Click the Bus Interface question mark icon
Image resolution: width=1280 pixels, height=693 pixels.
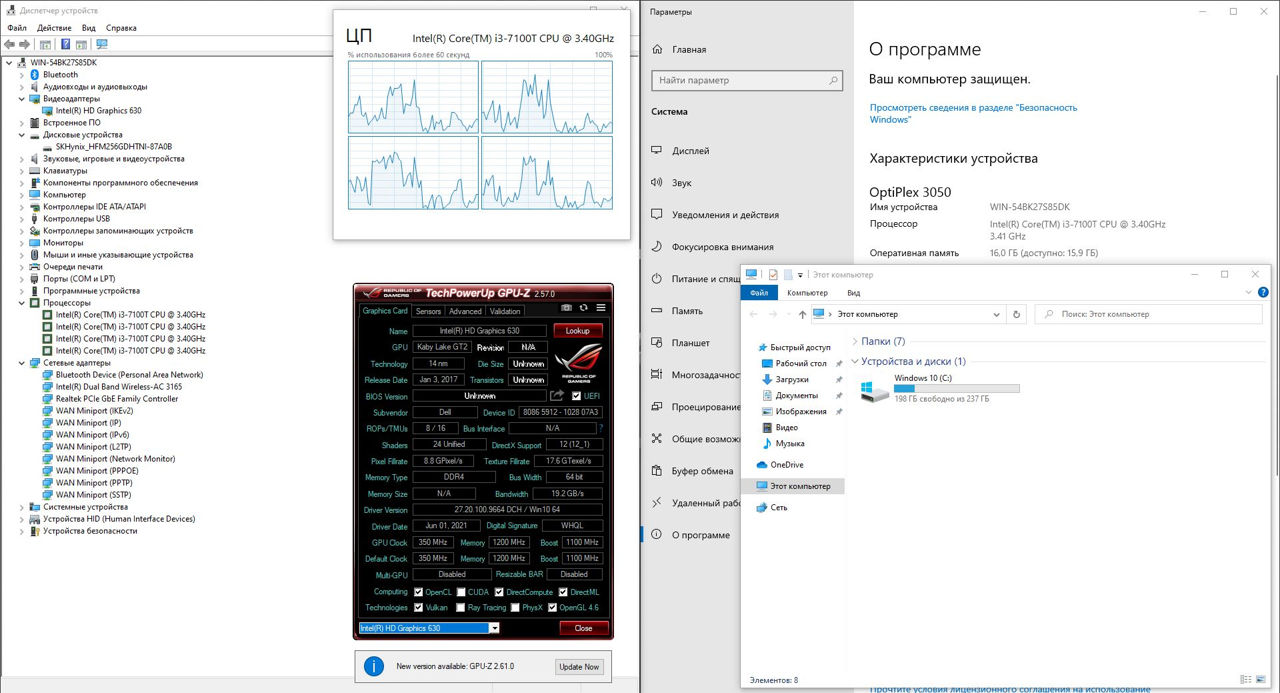click(600, 428)
